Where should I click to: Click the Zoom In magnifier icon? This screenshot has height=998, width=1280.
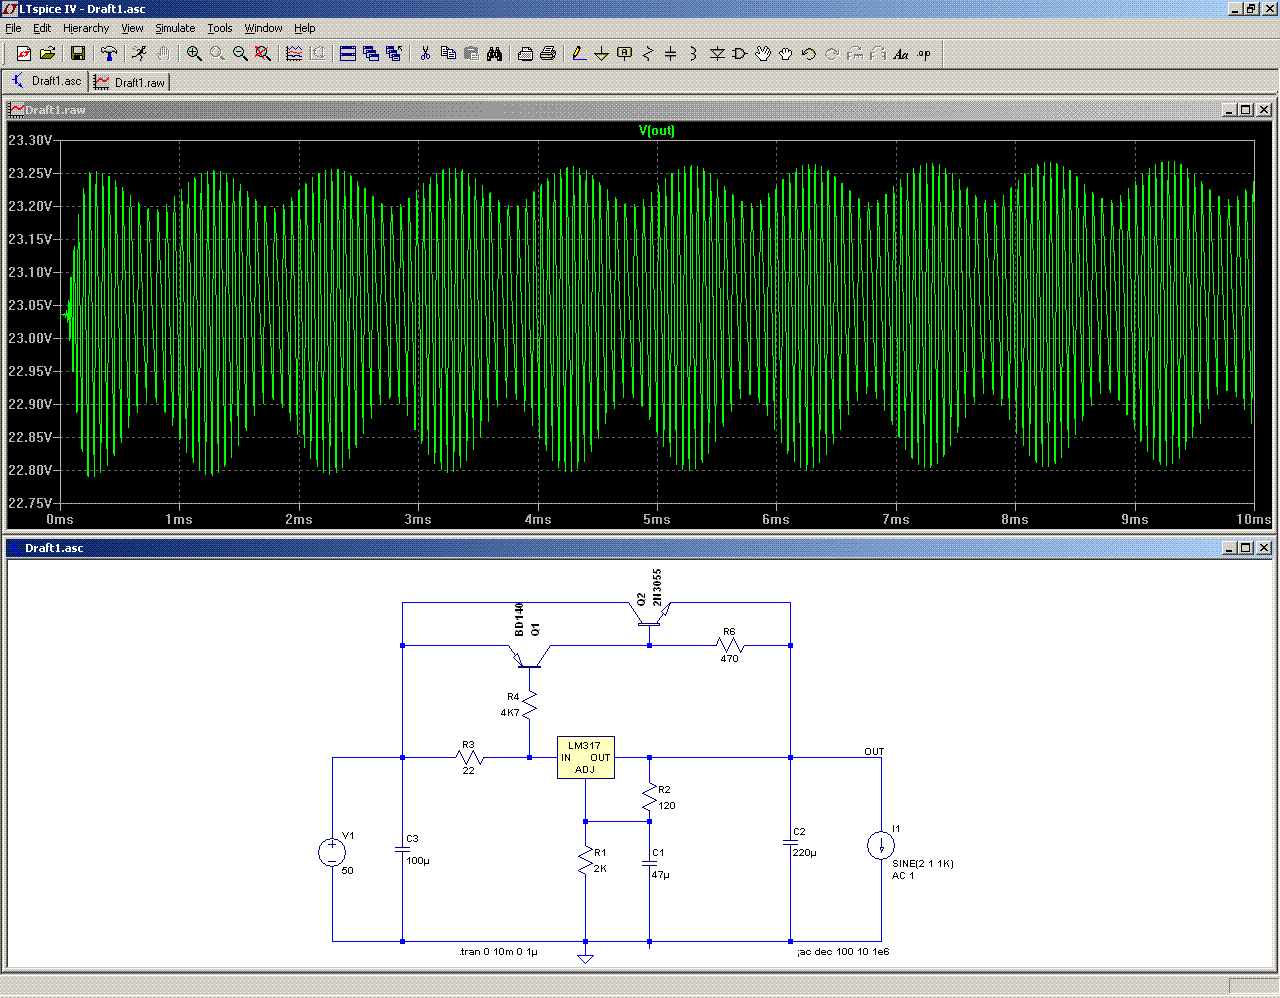[194, 54]
